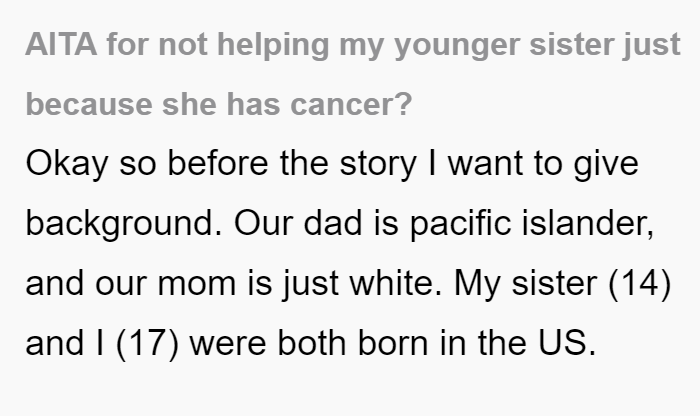Click the author's age "(17)"

pyautogui.click(x=147, y=344)
